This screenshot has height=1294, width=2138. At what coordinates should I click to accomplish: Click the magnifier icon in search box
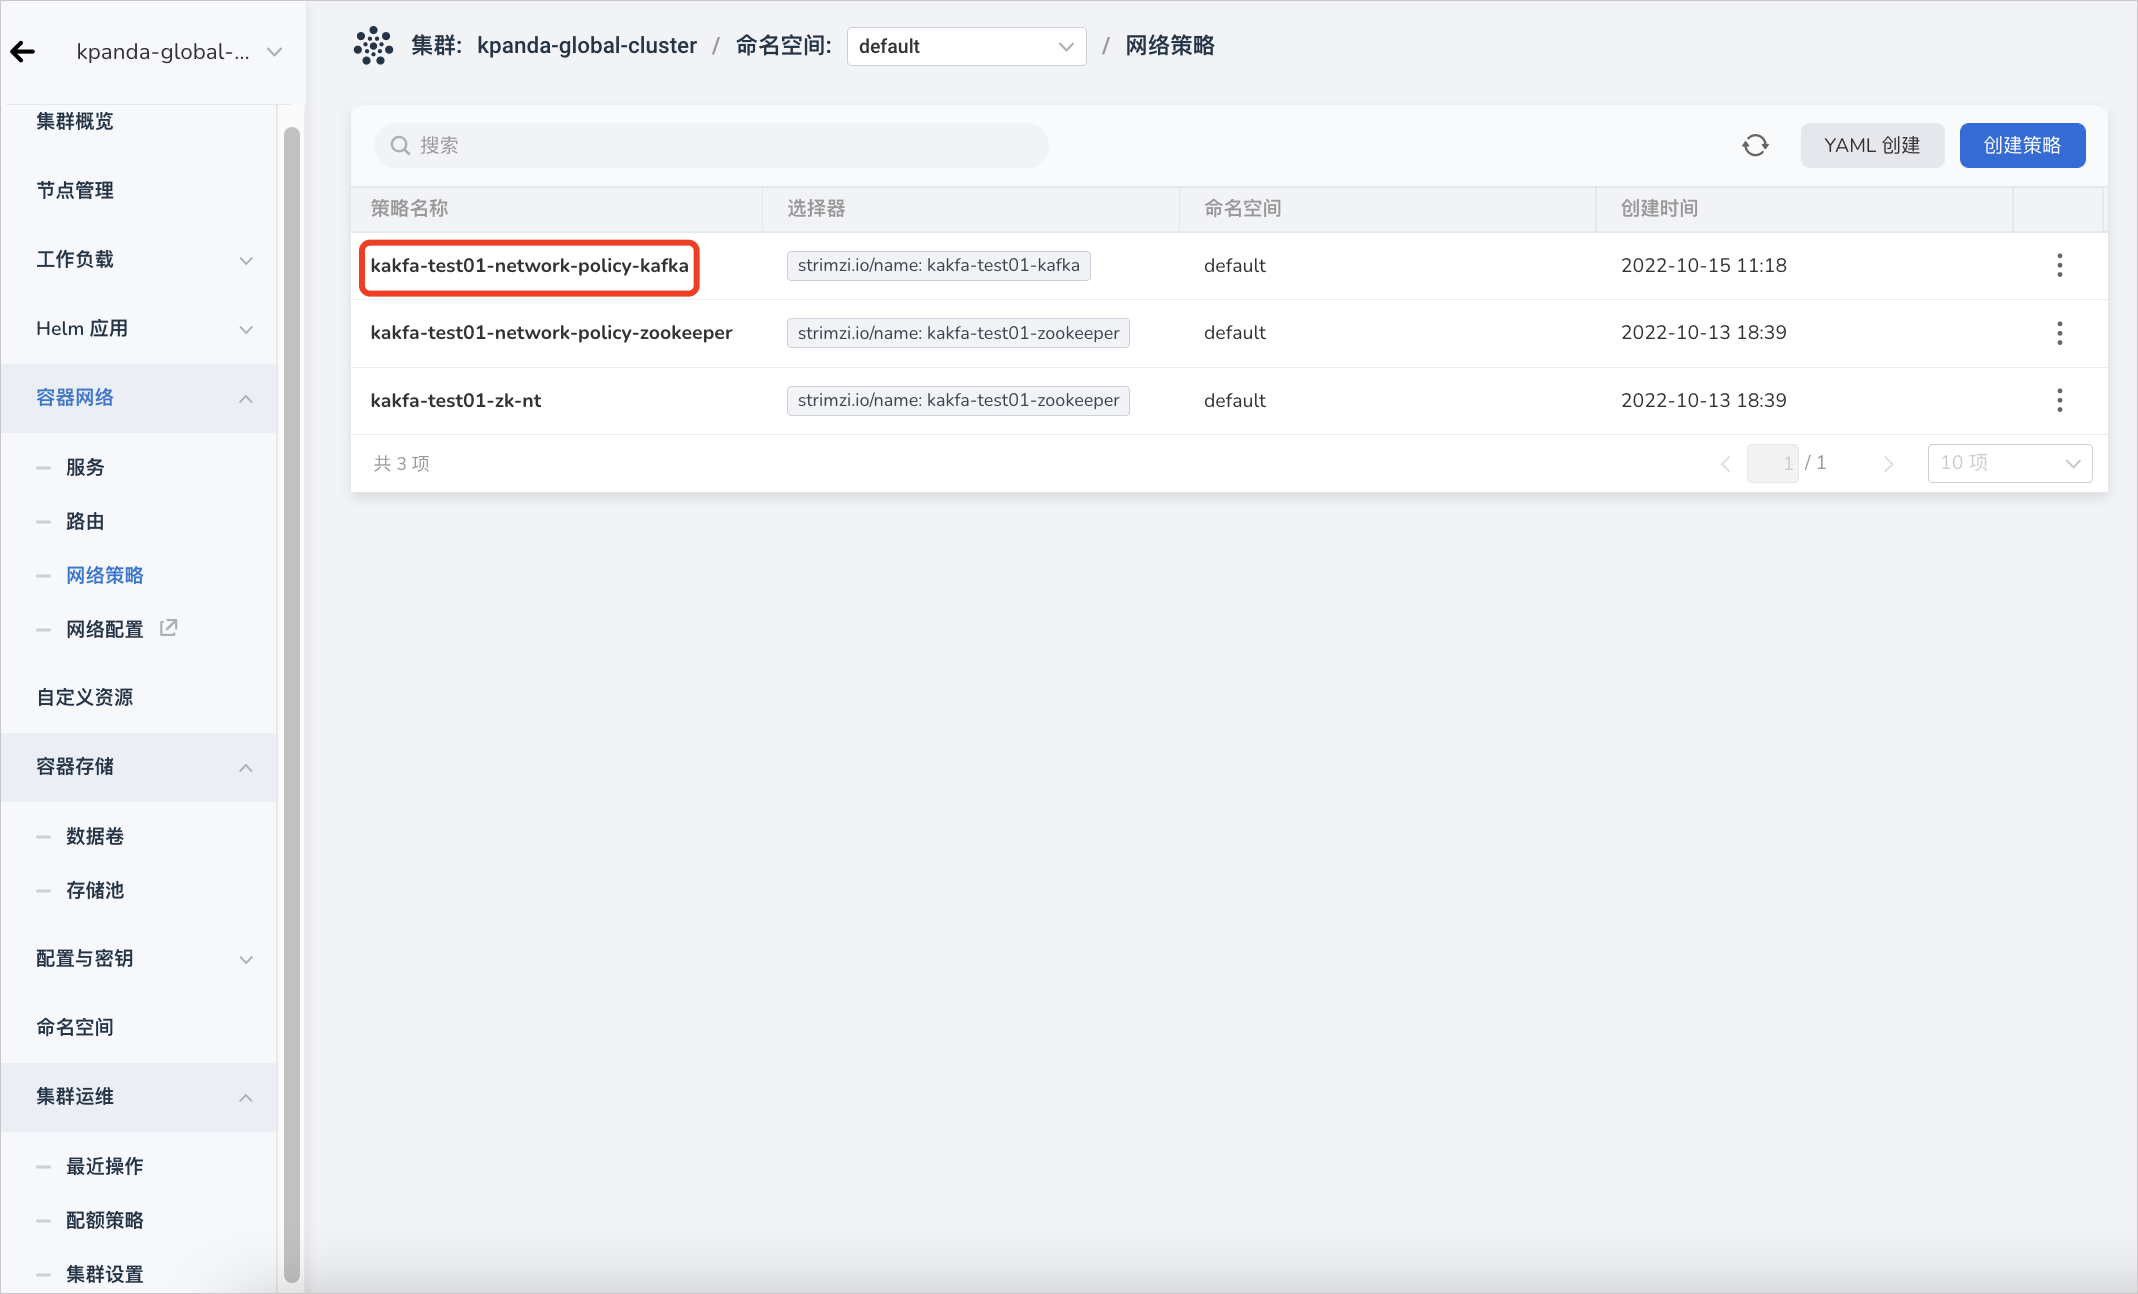400,146
